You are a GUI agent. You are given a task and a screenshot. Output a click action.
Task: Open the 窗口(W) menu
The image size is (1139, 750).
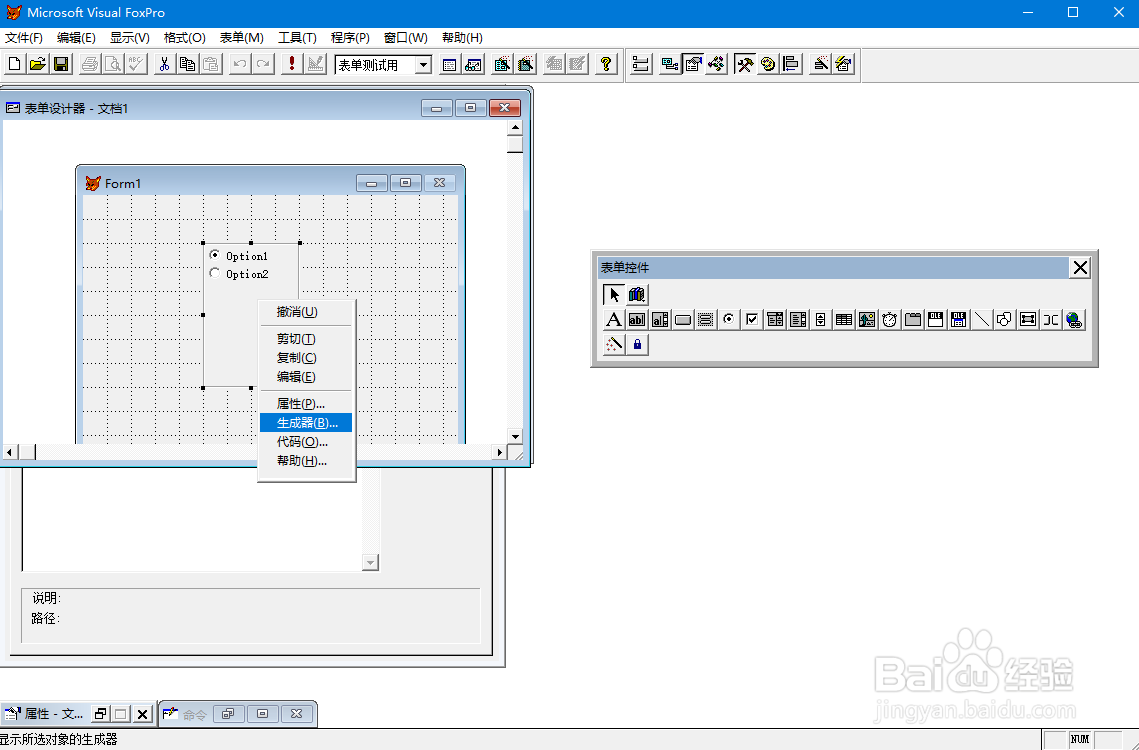pos(405,38)
